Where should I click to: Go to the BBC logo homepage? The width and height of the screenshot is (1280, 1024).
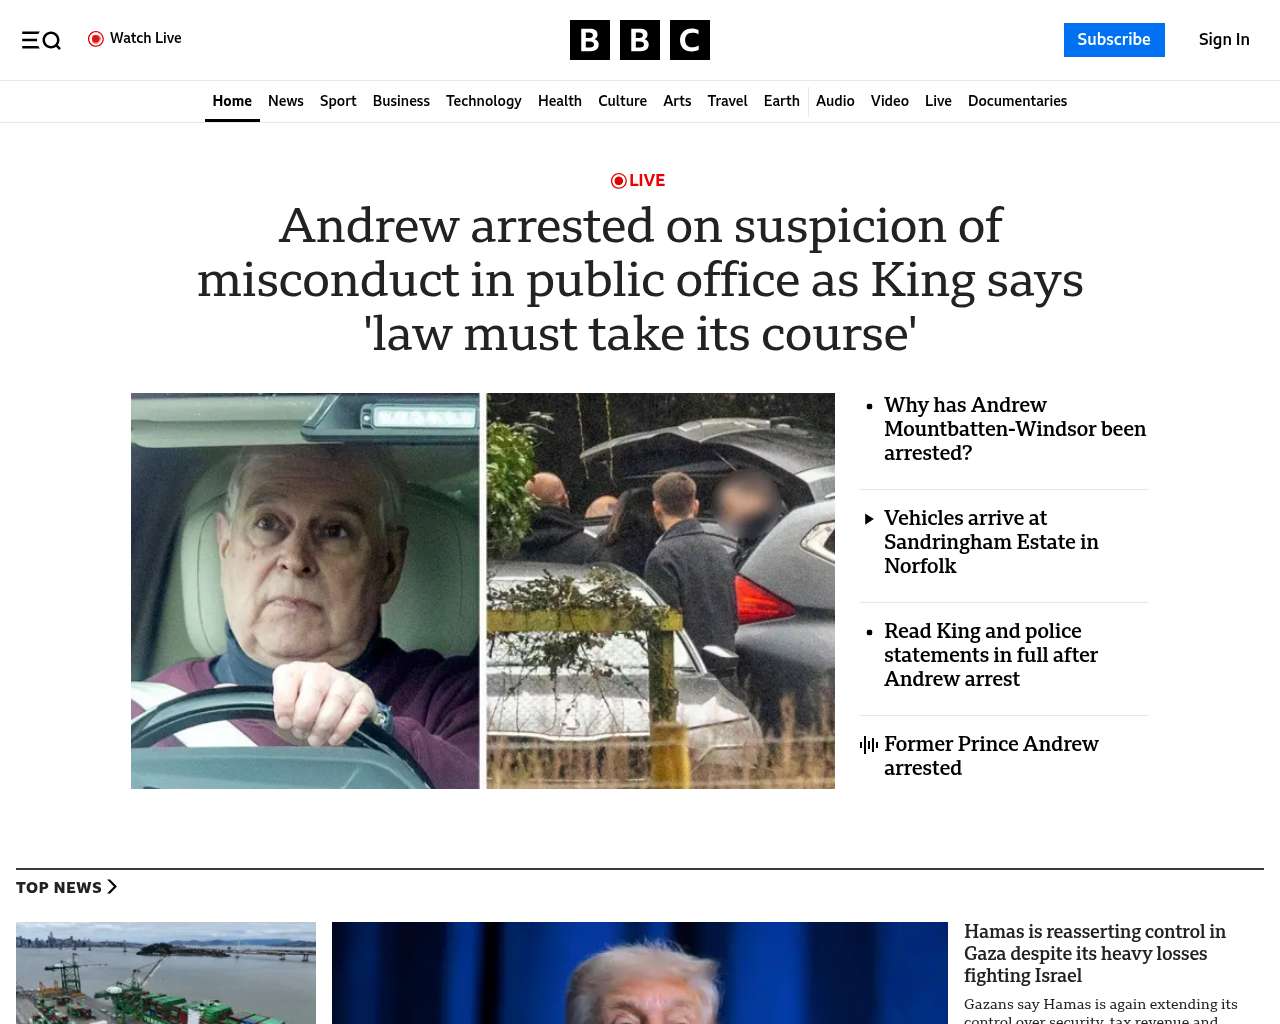(640, 40)
